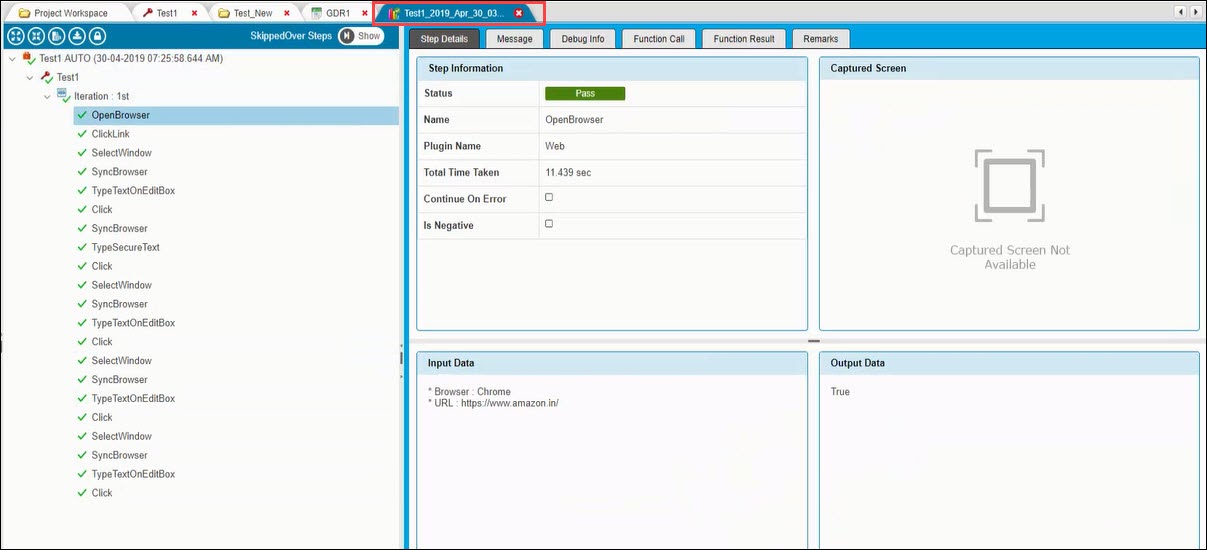The image size is (1207, 550).
Task: Select the ClickLink step in tree
Action: (110, 134)
